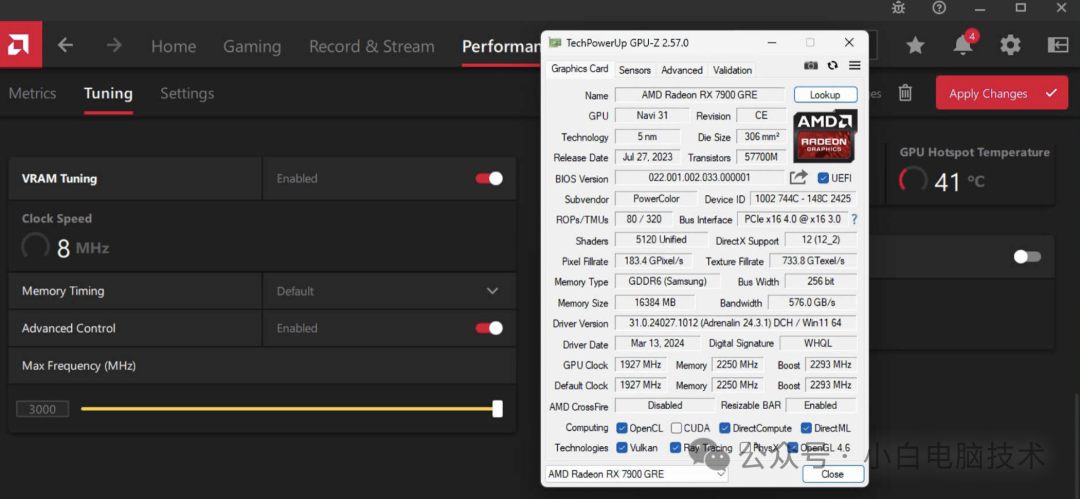Click BIOS export share icon

(798, 178)
